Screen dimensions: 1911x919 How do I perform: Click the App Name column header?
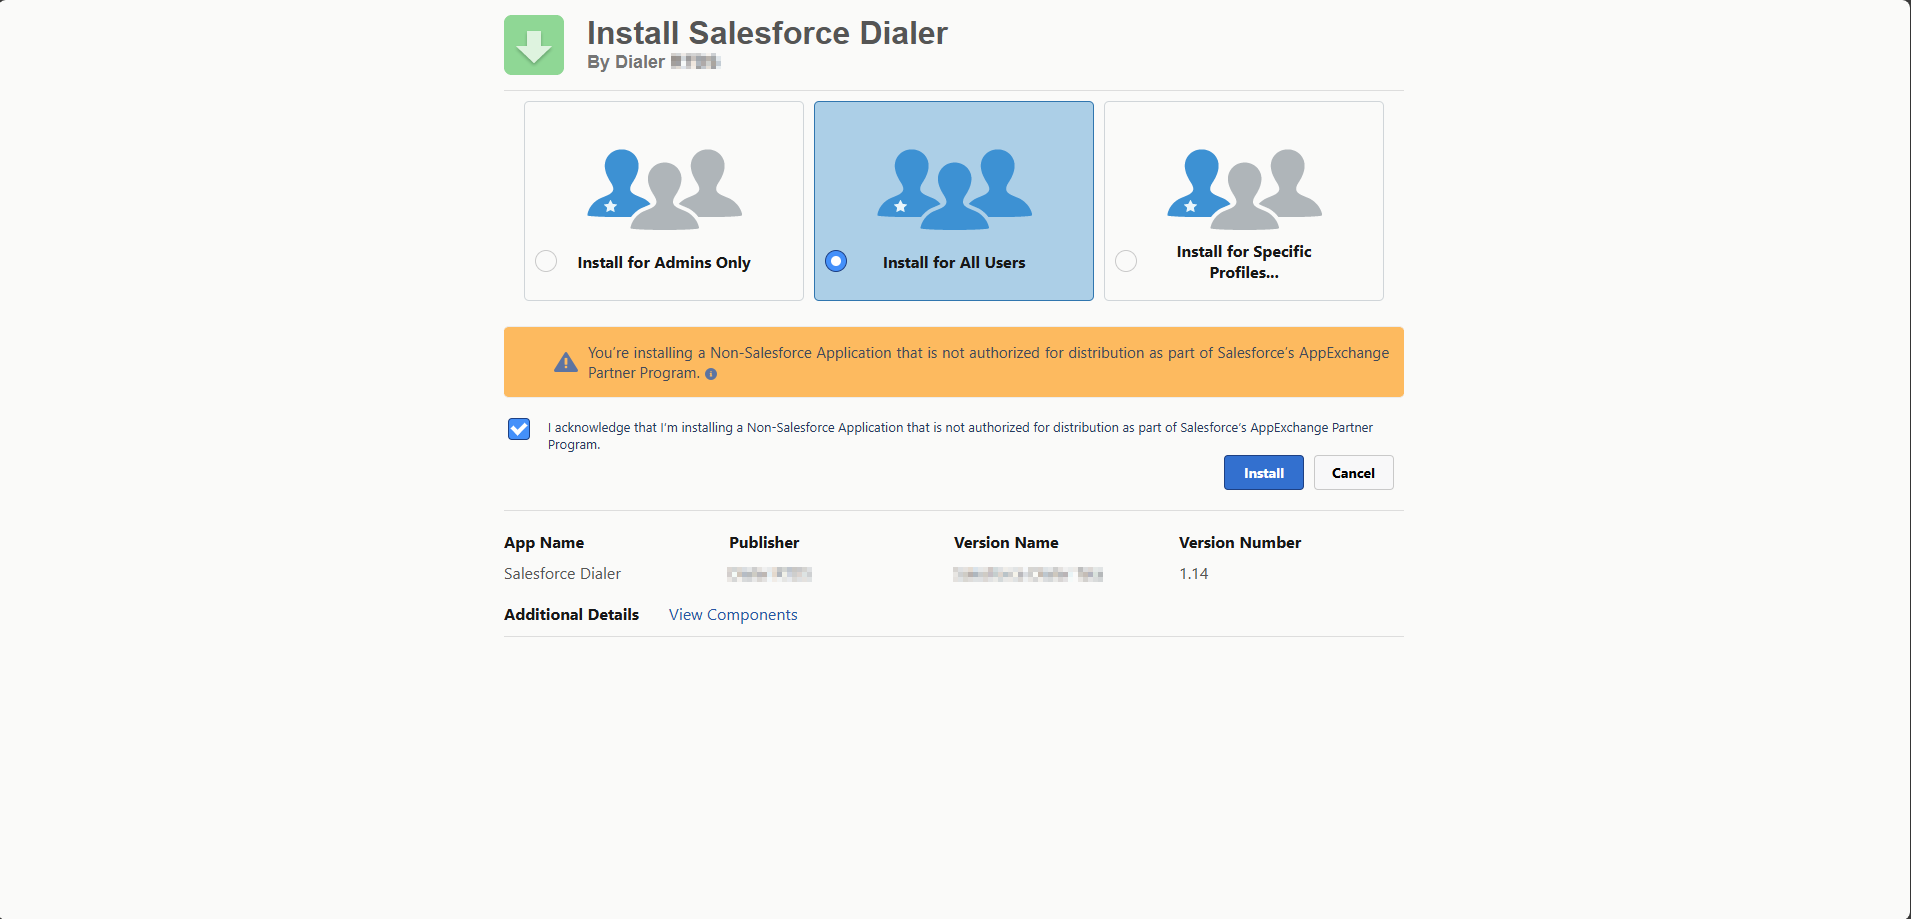tap(544, 542)
